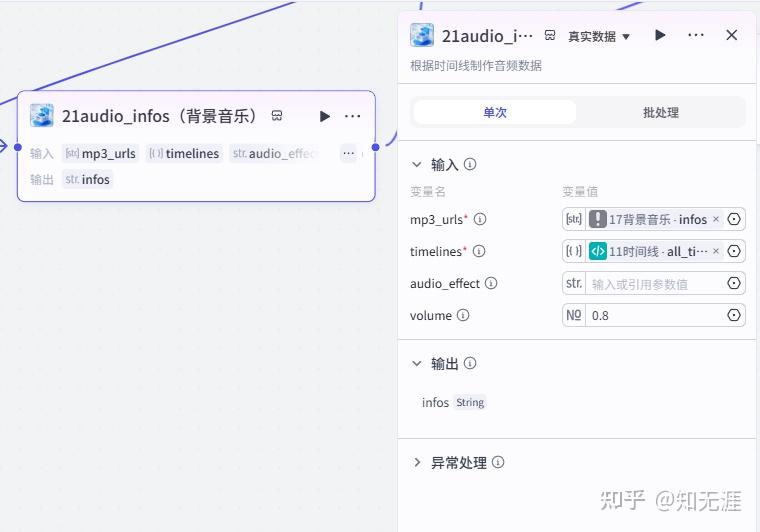Viewport: 760px width, 532px height.
Task: Open type selector of mp3_urls field
Action: [x=574, y=219]
